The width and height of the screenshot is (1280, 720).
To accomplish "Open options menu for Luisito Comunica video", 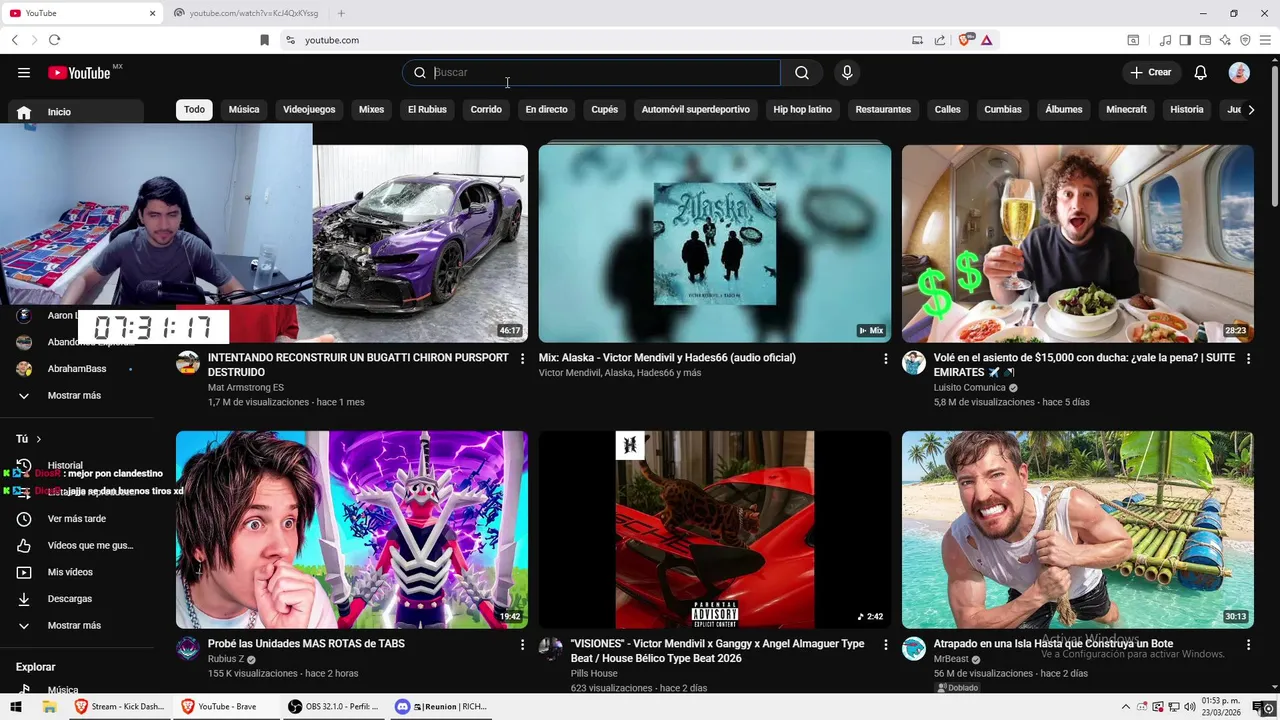I will tap(1248, 358).
